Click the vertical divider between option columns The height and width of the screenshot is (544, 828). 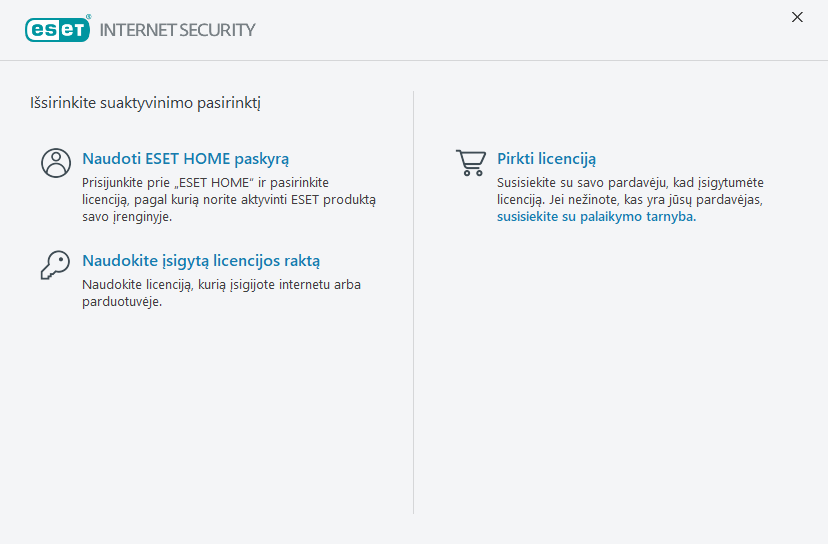[x=414, y=300]
